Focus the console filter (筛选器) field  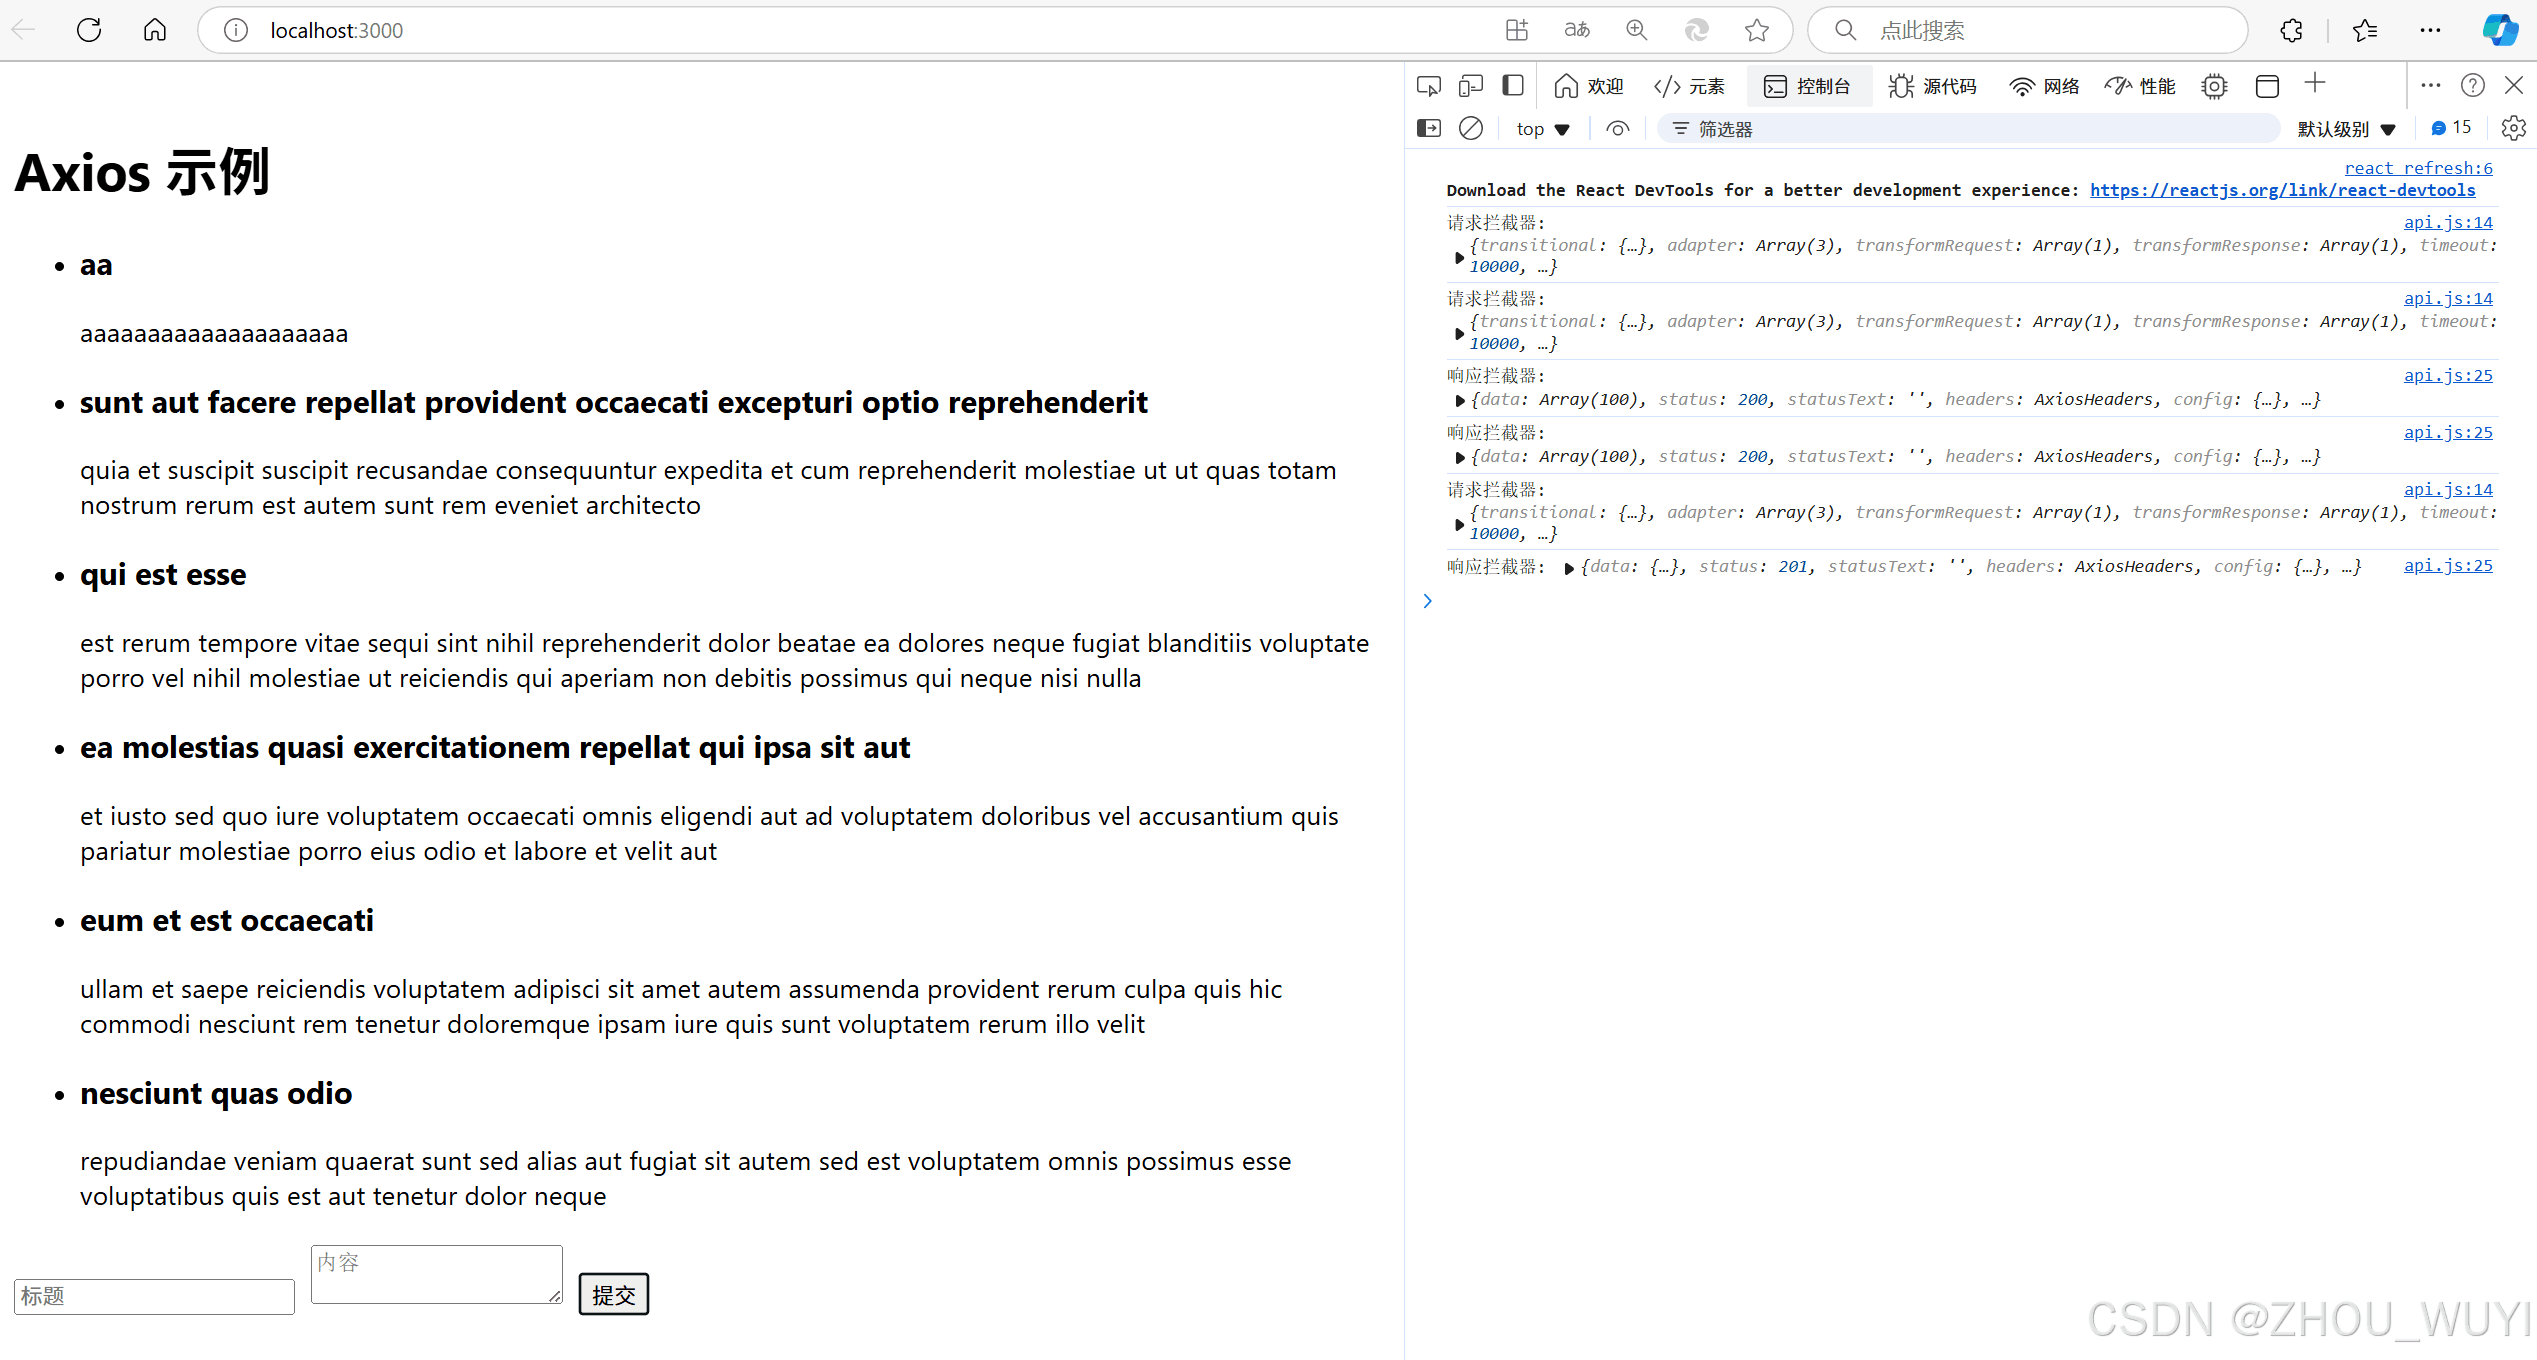(1968, 129)
